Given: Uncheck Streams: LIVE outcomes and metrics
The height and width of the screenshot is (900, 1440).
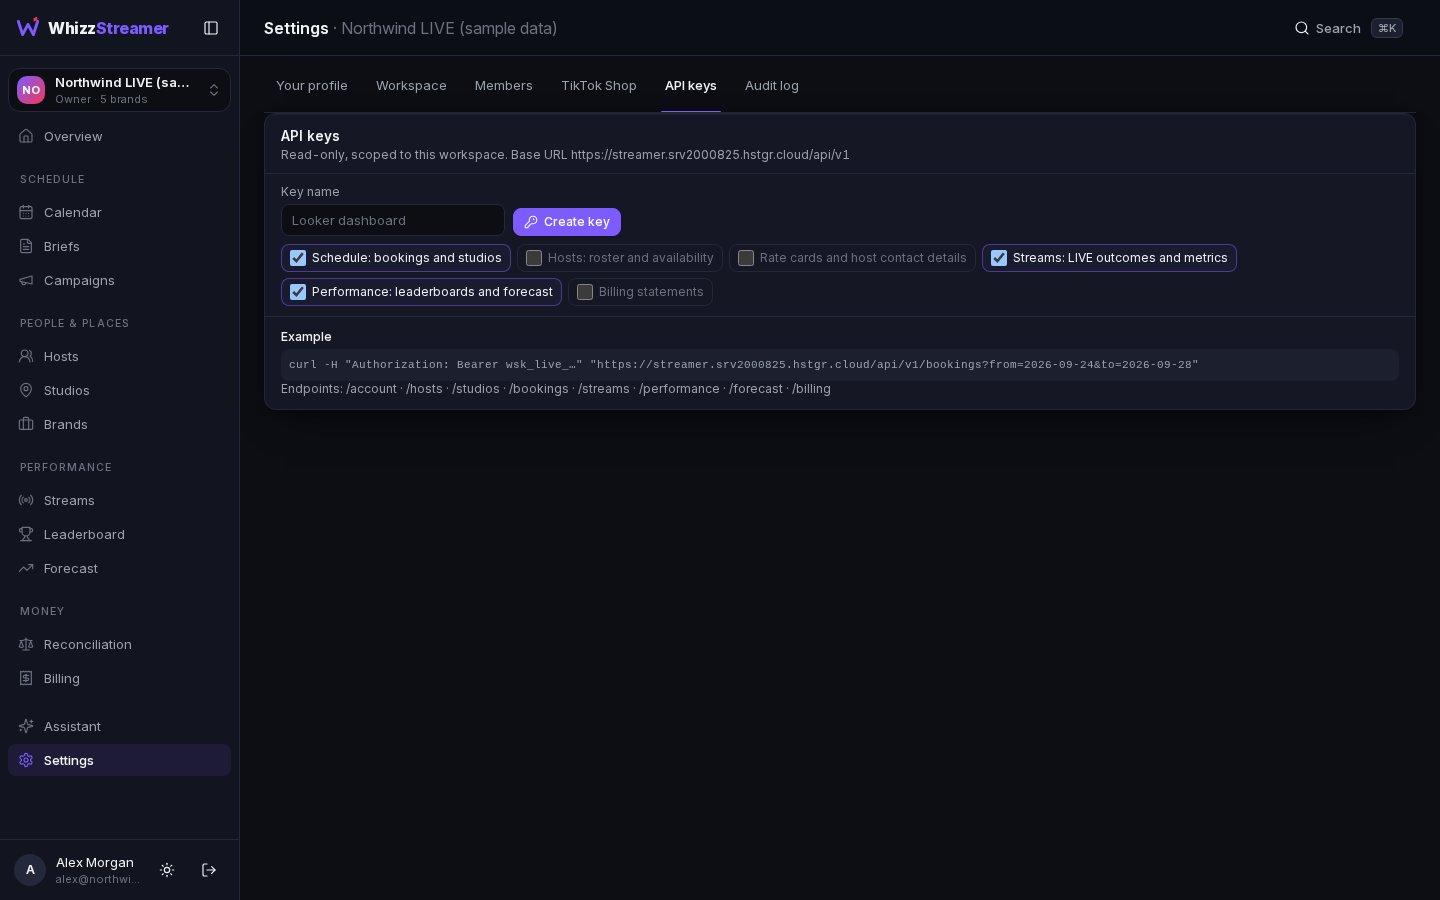Looking at the screenshot, I should (999, 258).
